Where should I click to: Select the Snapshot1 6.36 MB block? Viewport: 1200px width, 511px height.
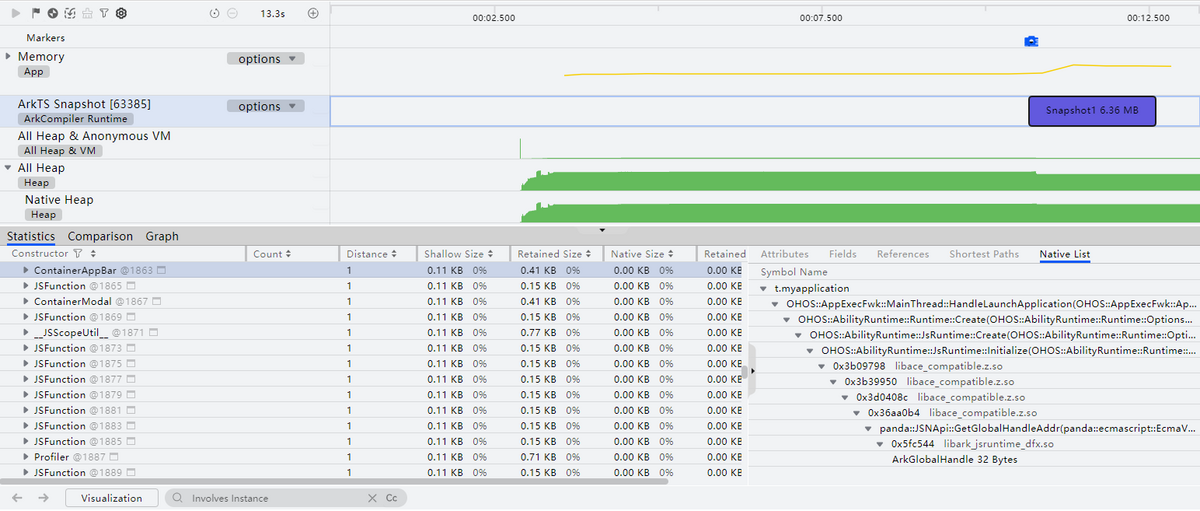(x=1092, y=111)
